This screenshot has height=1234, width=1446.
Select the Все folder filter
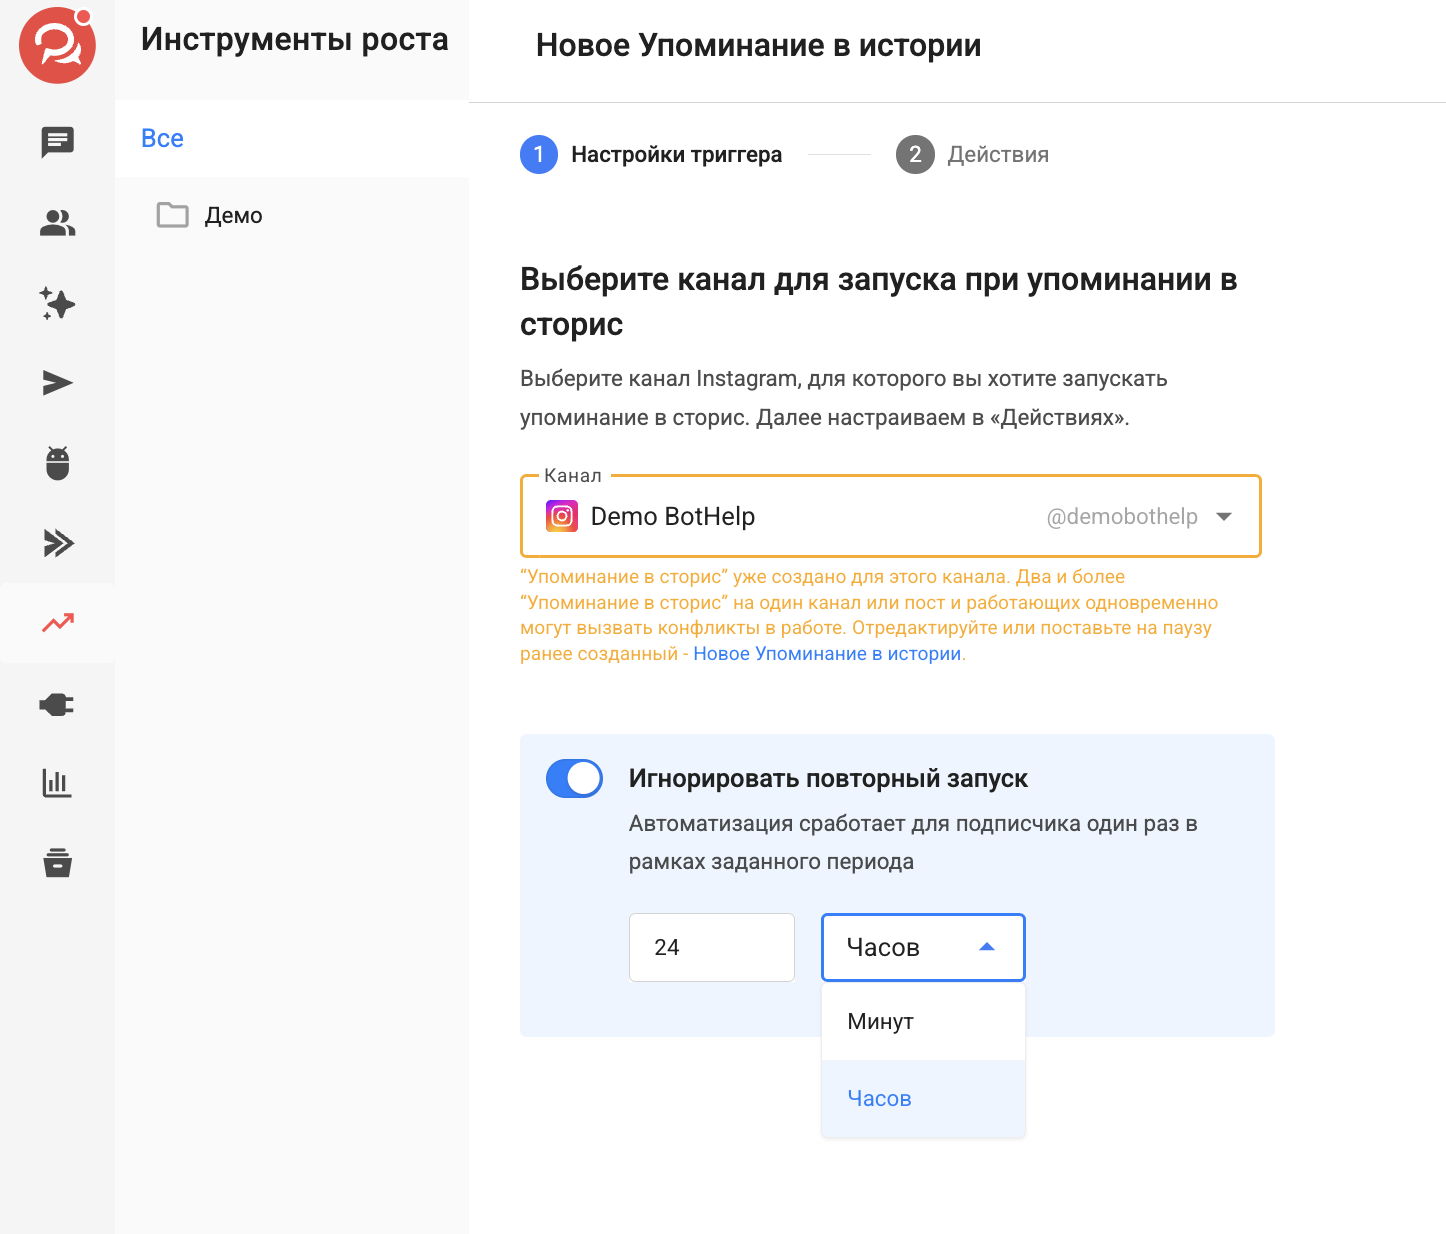point(162,138)
